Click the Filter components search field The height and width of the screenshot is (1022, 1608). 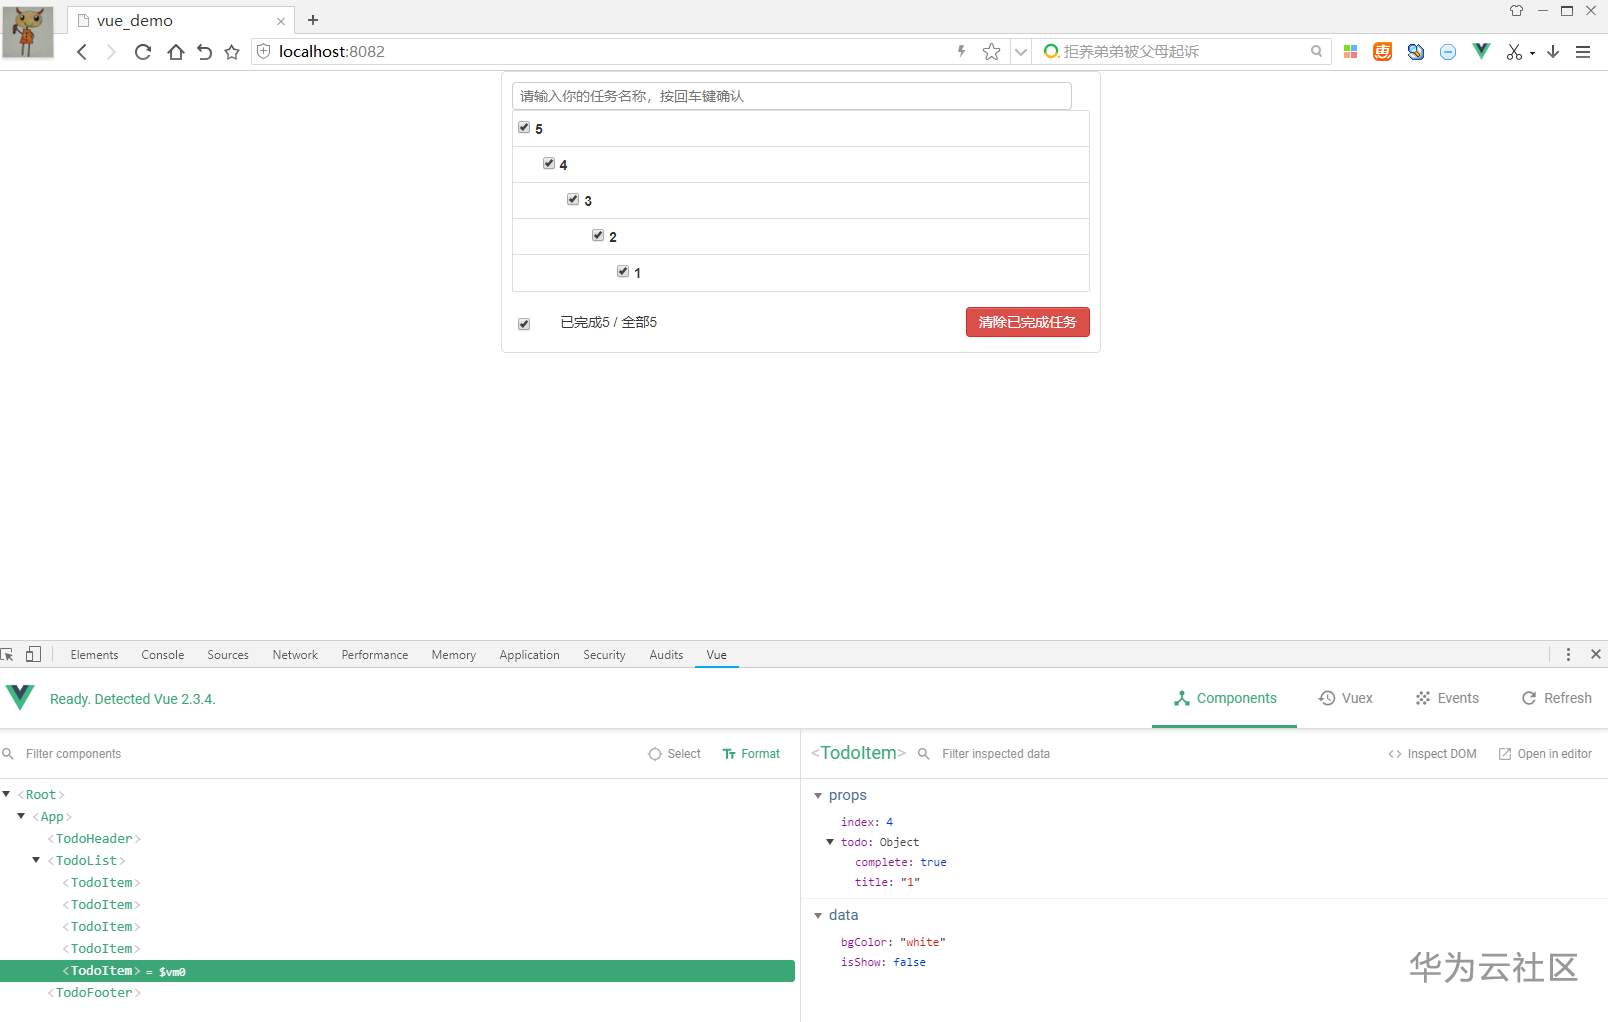point(320,754)
